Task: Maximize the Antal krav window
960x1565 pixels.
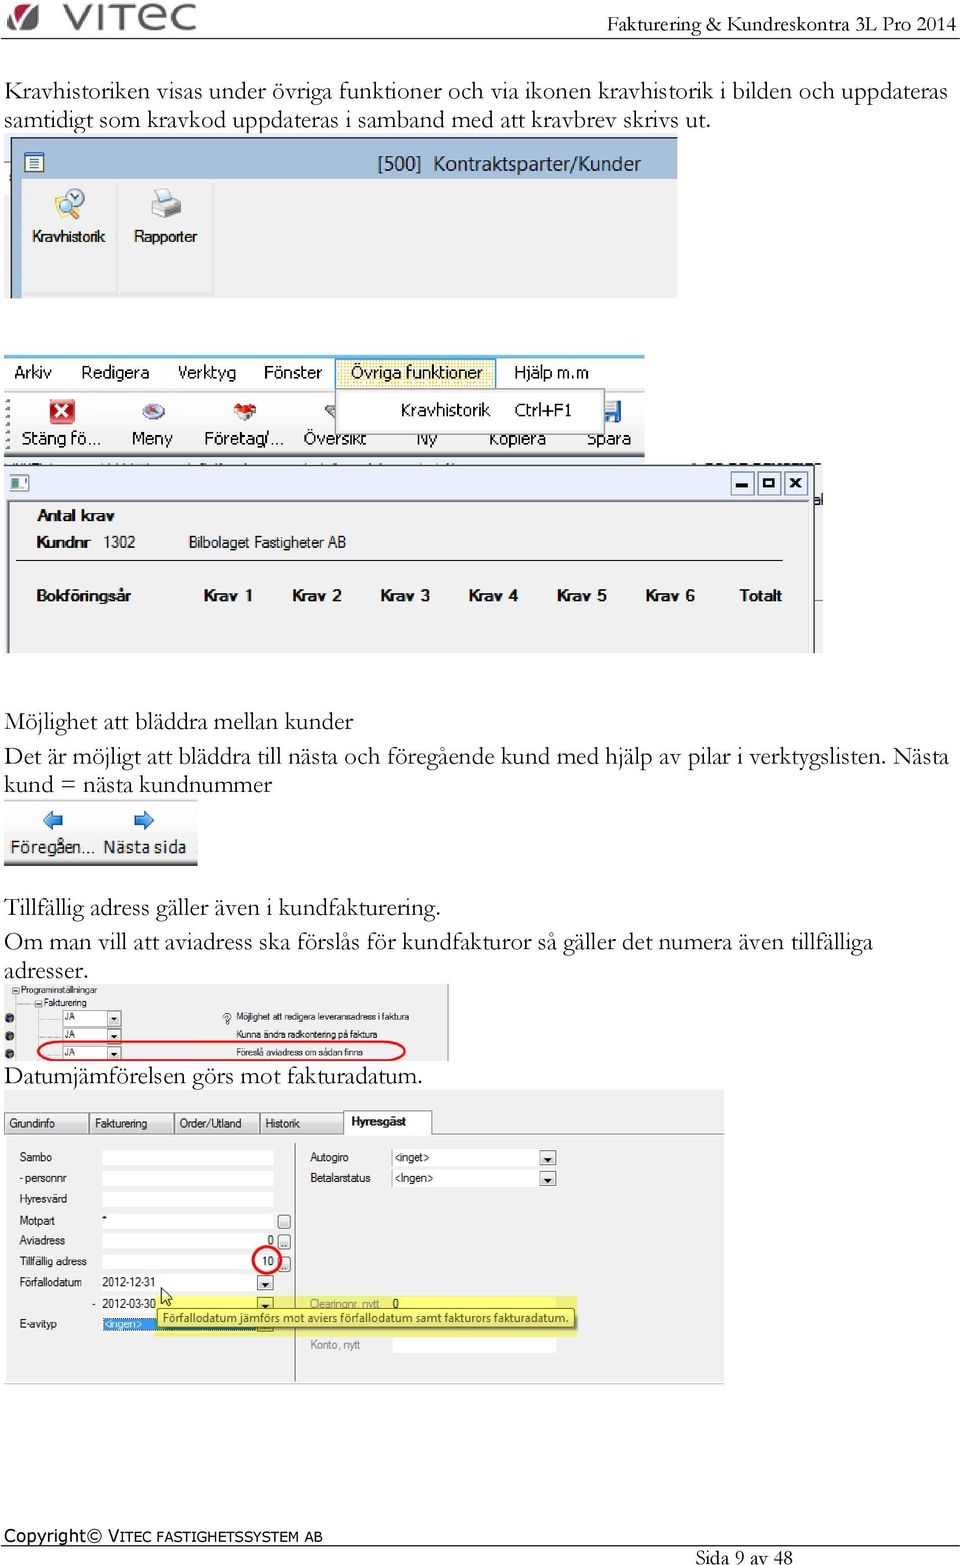Action: coord(768,484)
